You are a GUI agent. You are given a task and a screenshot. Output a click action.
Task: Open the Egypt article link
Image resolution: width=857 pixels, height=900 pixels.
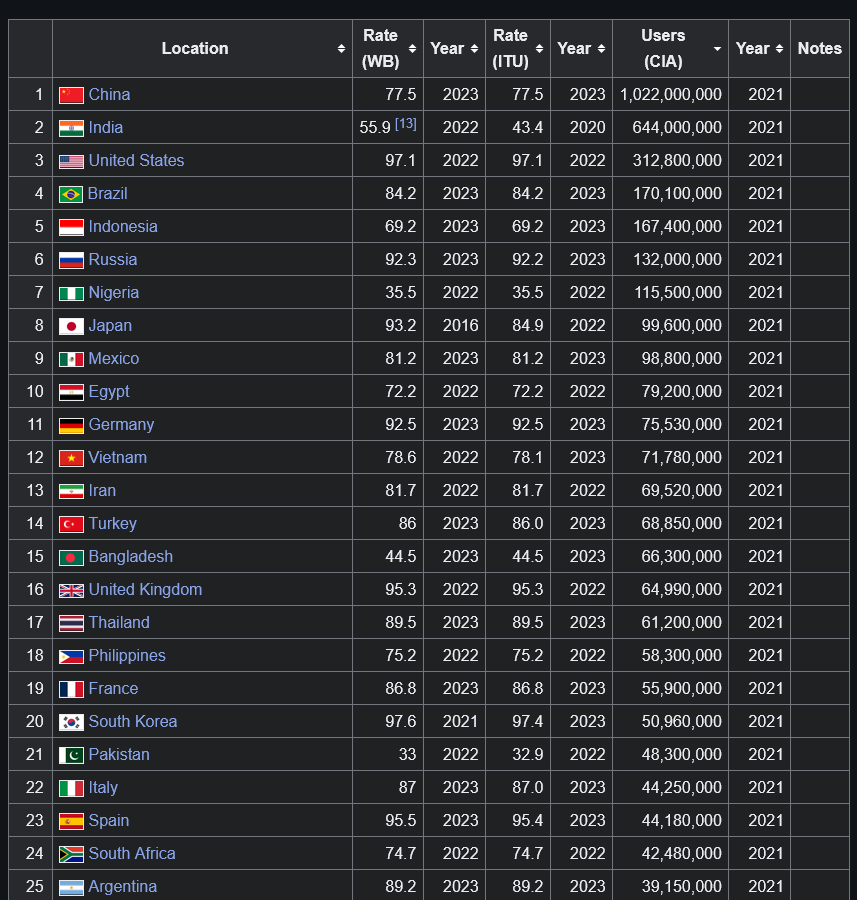point(109,391)
